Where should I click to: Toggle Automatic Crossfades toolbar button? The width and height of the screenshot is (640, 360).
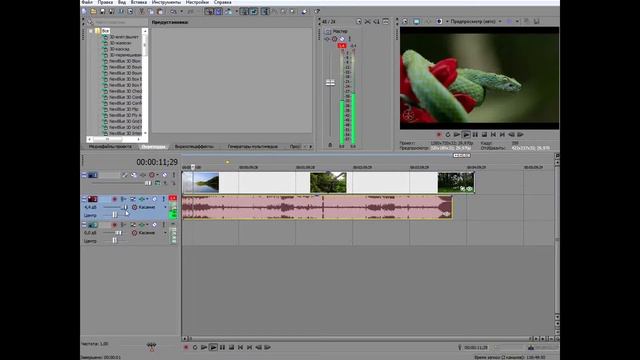(218, 11)
